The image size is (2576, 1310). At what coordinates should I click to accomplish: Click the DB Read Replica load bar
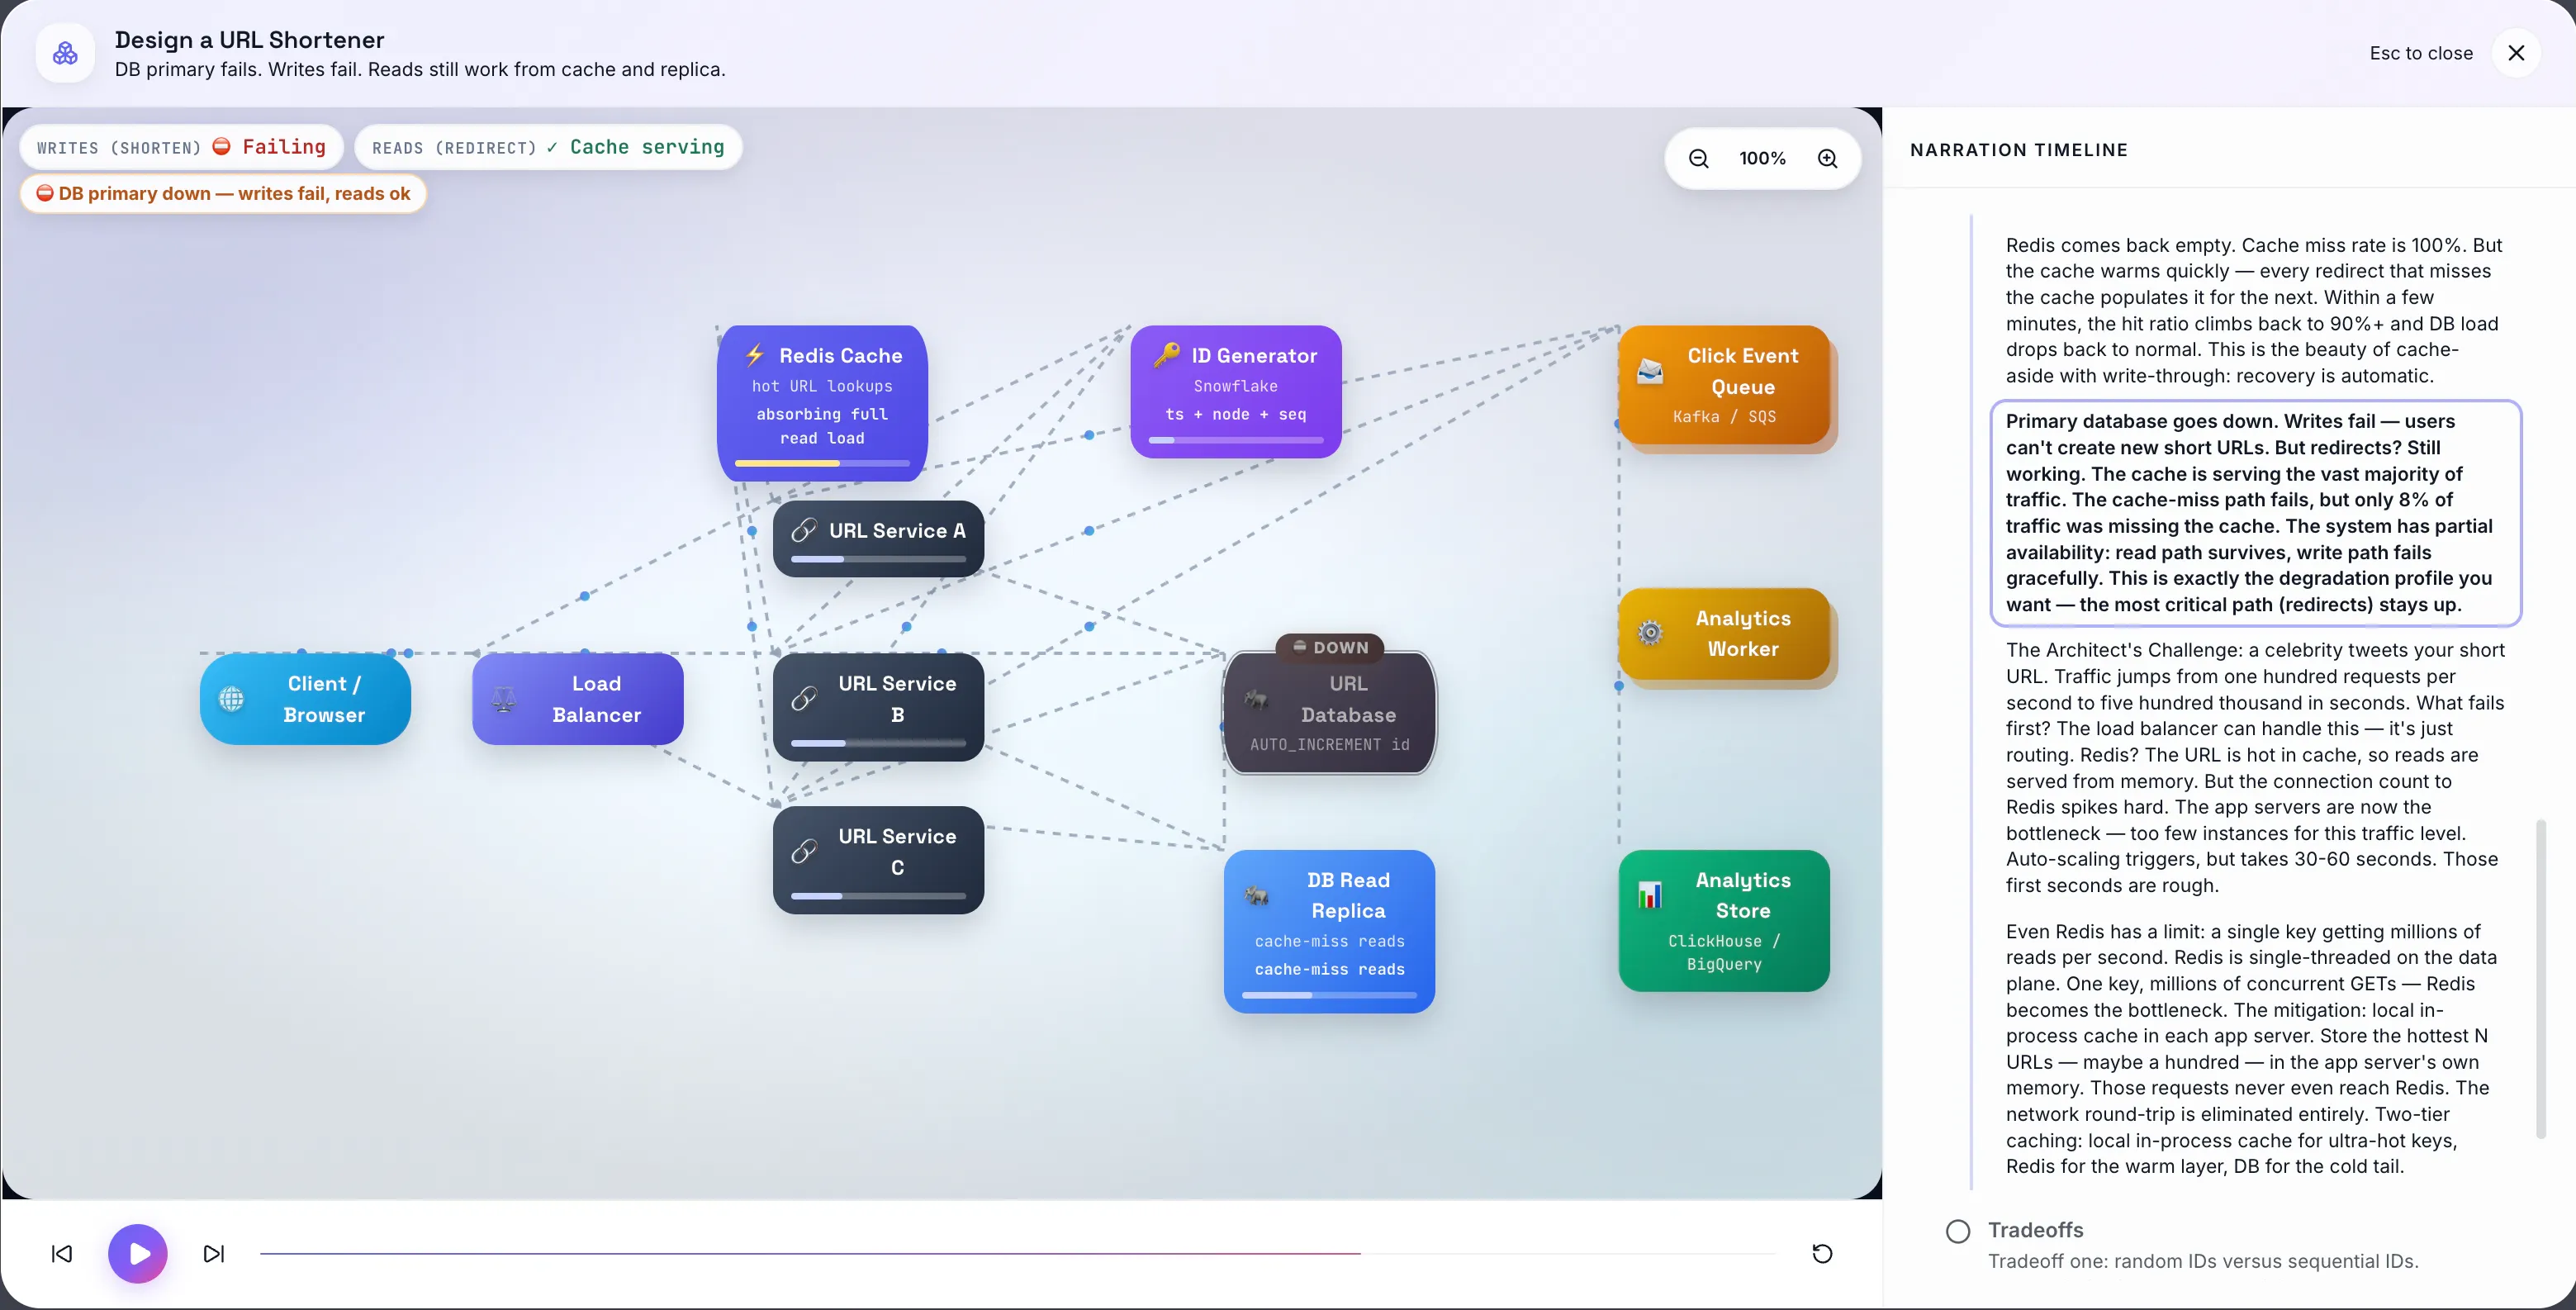(x=1329, y=995)
